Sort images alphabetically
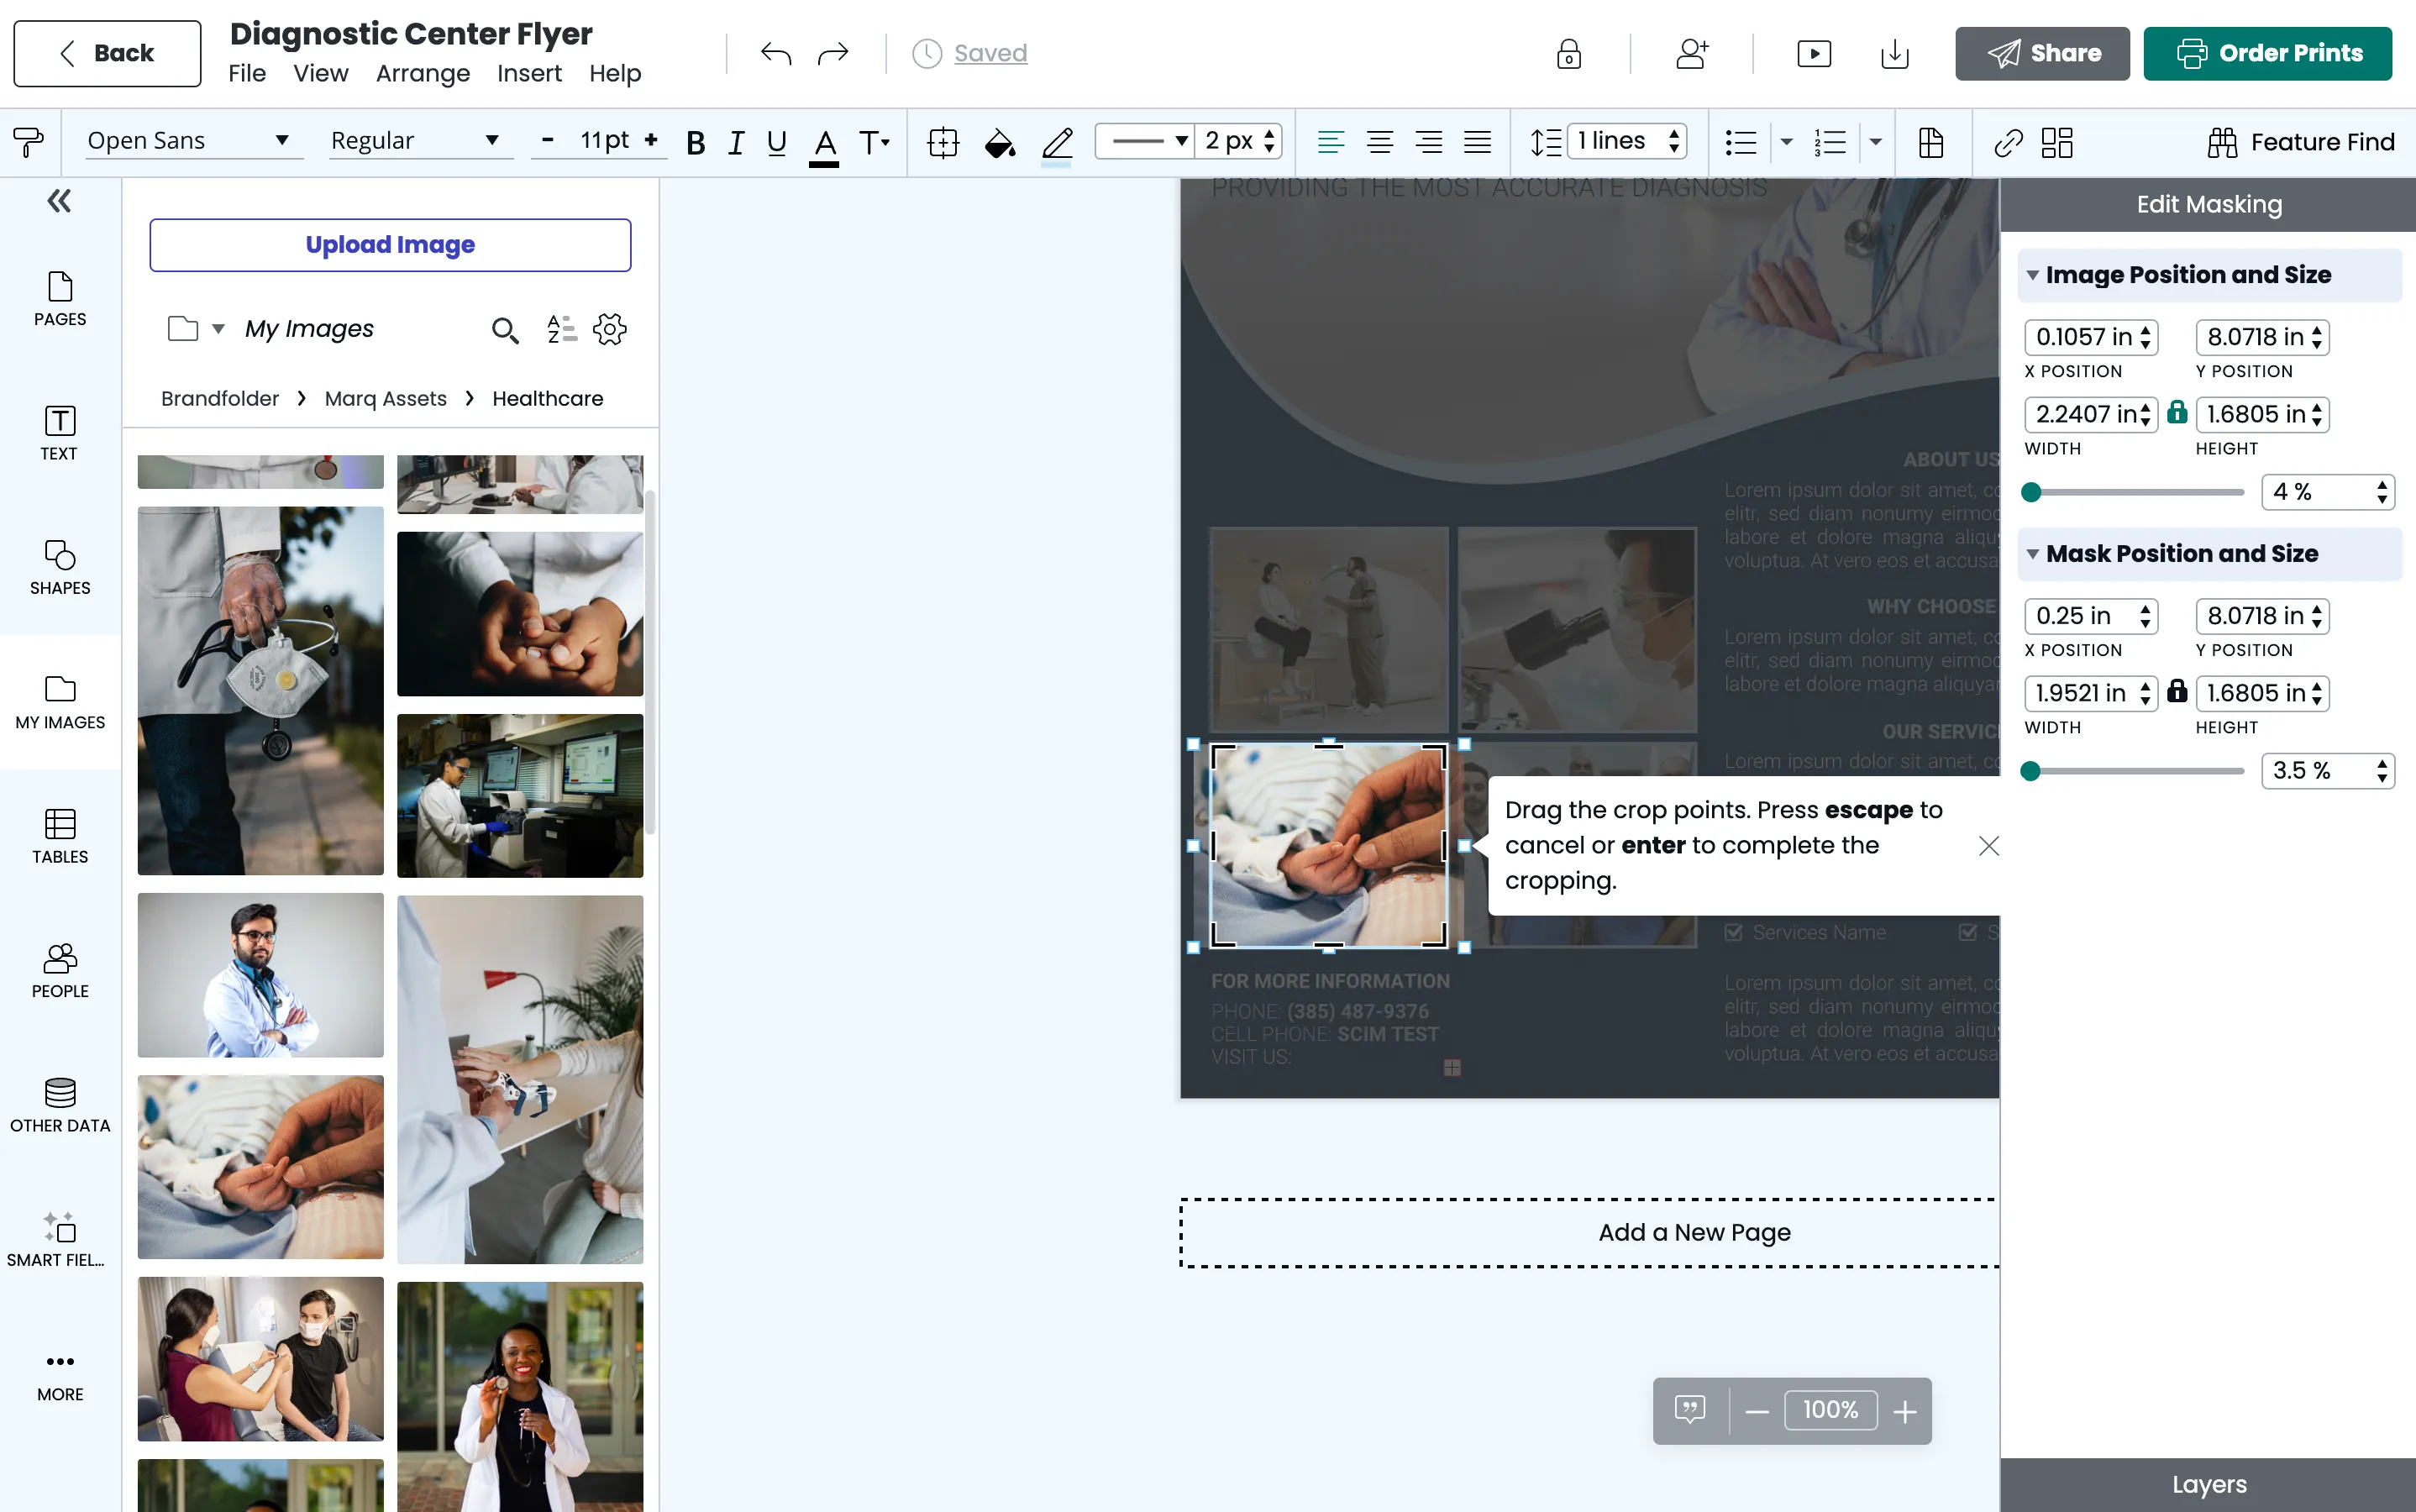The width and height of the screenshot is (2416, 1512). coord(562,329)
